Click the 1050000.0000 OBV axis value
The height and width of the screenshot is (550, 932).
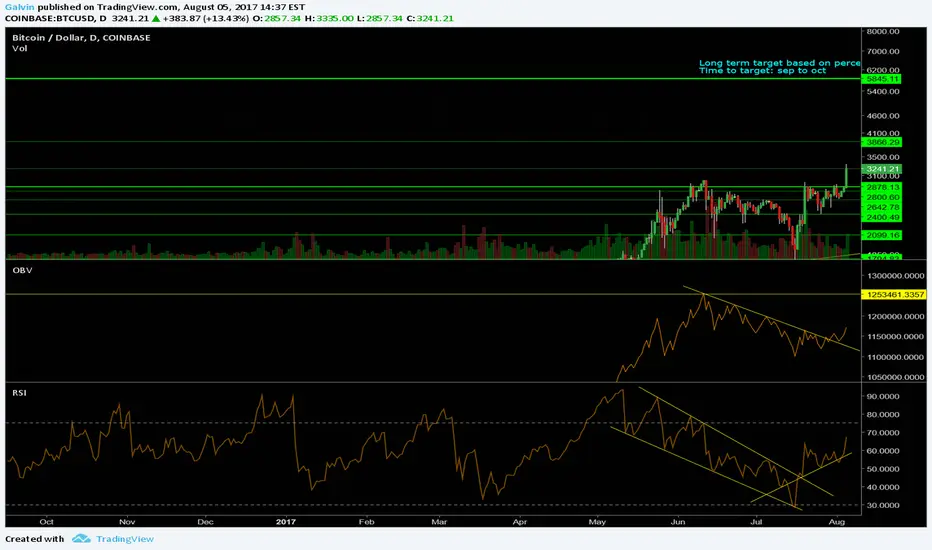pos(896,378)
